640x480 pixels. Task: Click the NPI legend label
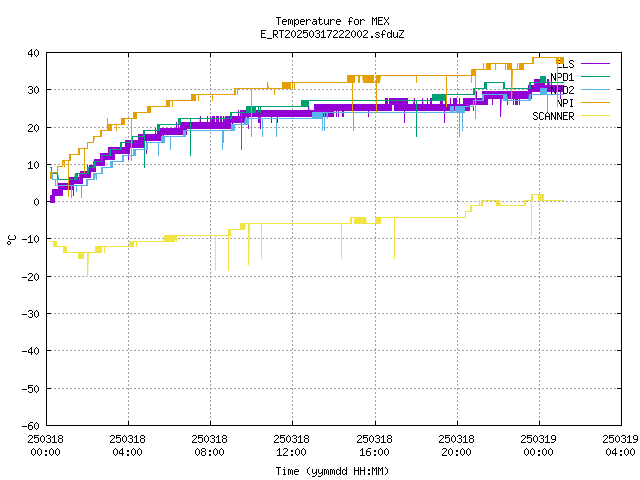click(x=565, y=103)
